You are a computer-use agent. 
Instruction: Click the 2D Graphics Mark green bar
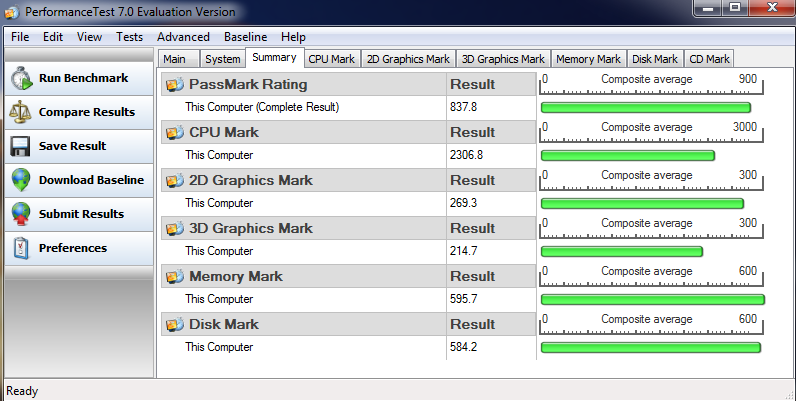point(642,204)
